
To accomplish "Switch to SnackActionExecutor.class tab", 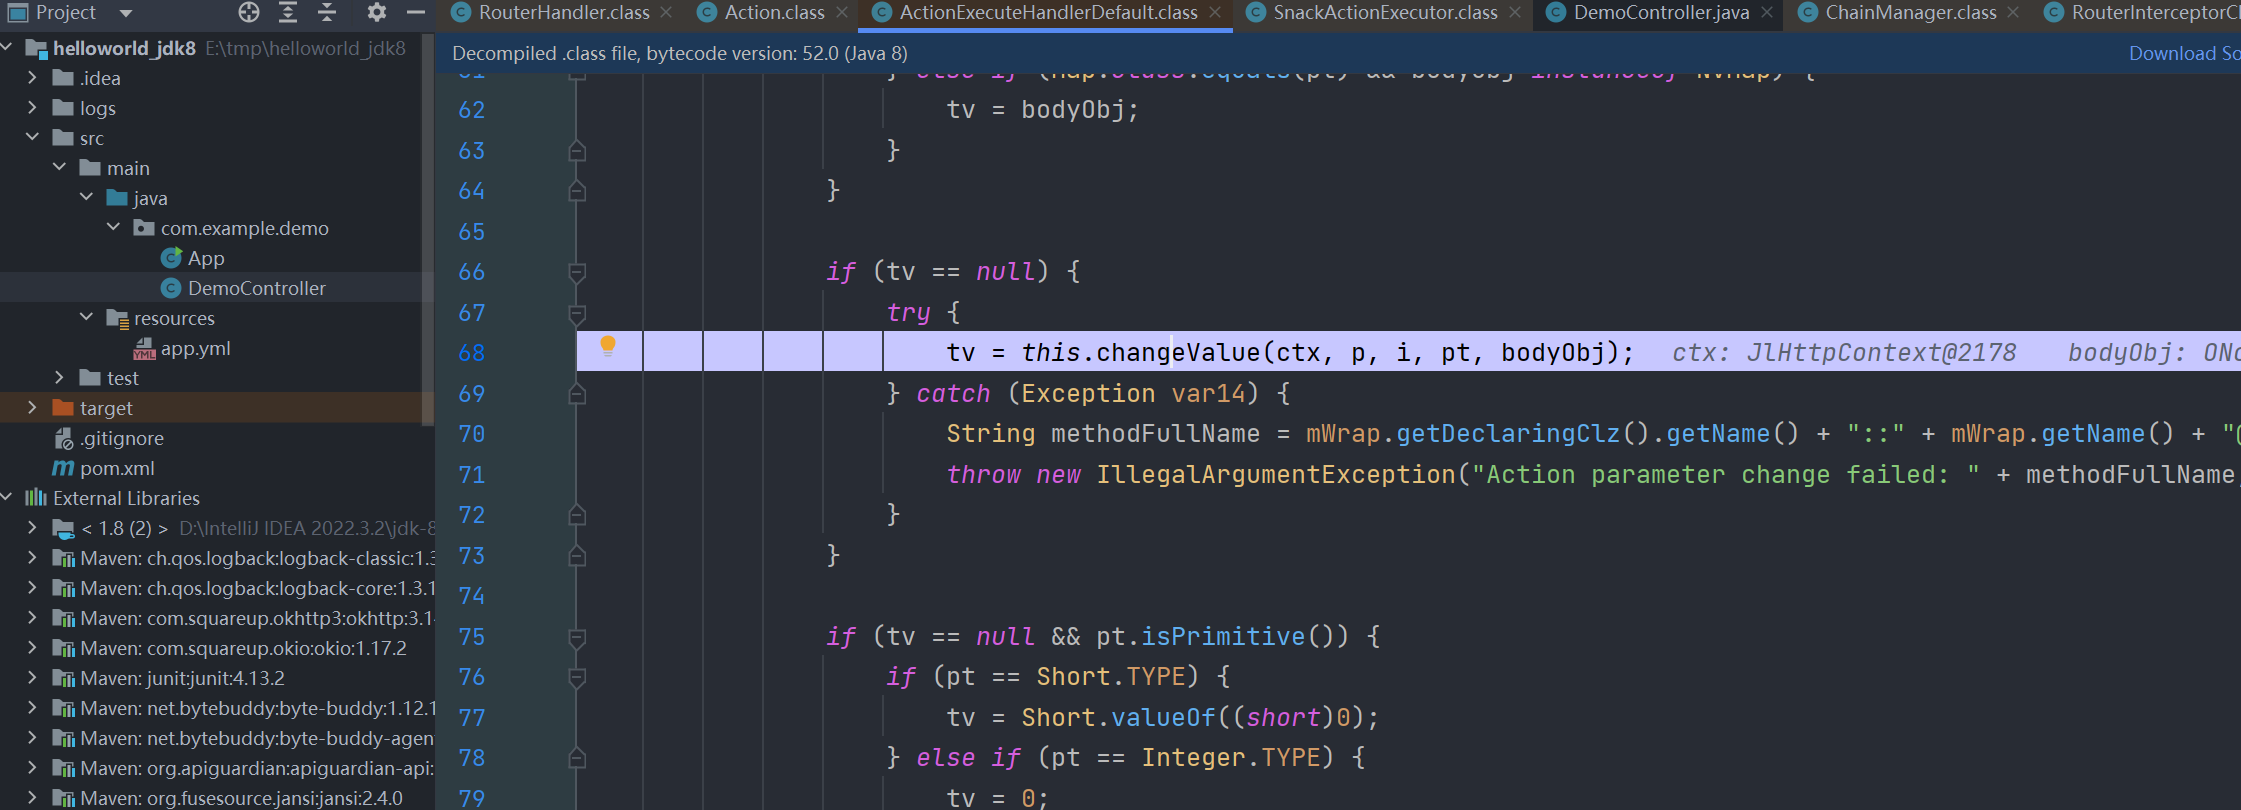I will (1384, 13).
